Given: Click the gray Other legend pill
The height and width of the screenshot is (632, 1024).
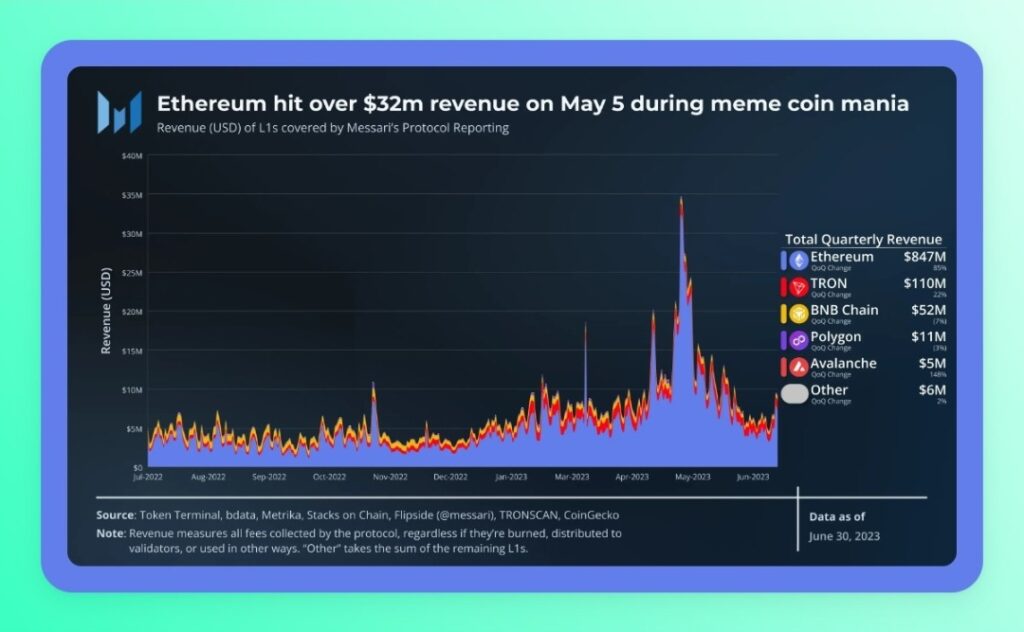Looking at the screenshot, I should (x=795, y=394).
